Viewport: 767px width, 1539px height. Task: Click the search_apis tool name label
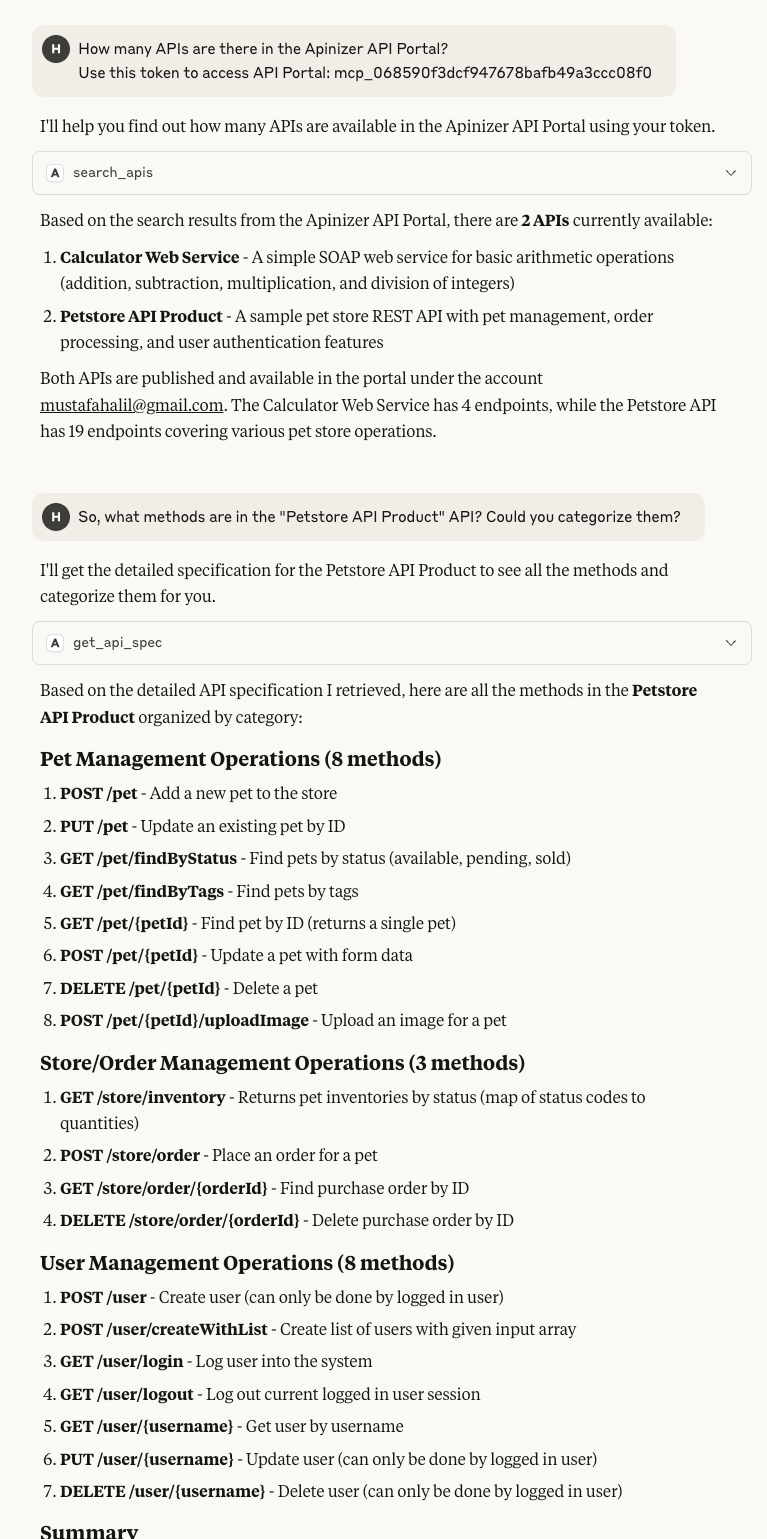coord(113,173)
